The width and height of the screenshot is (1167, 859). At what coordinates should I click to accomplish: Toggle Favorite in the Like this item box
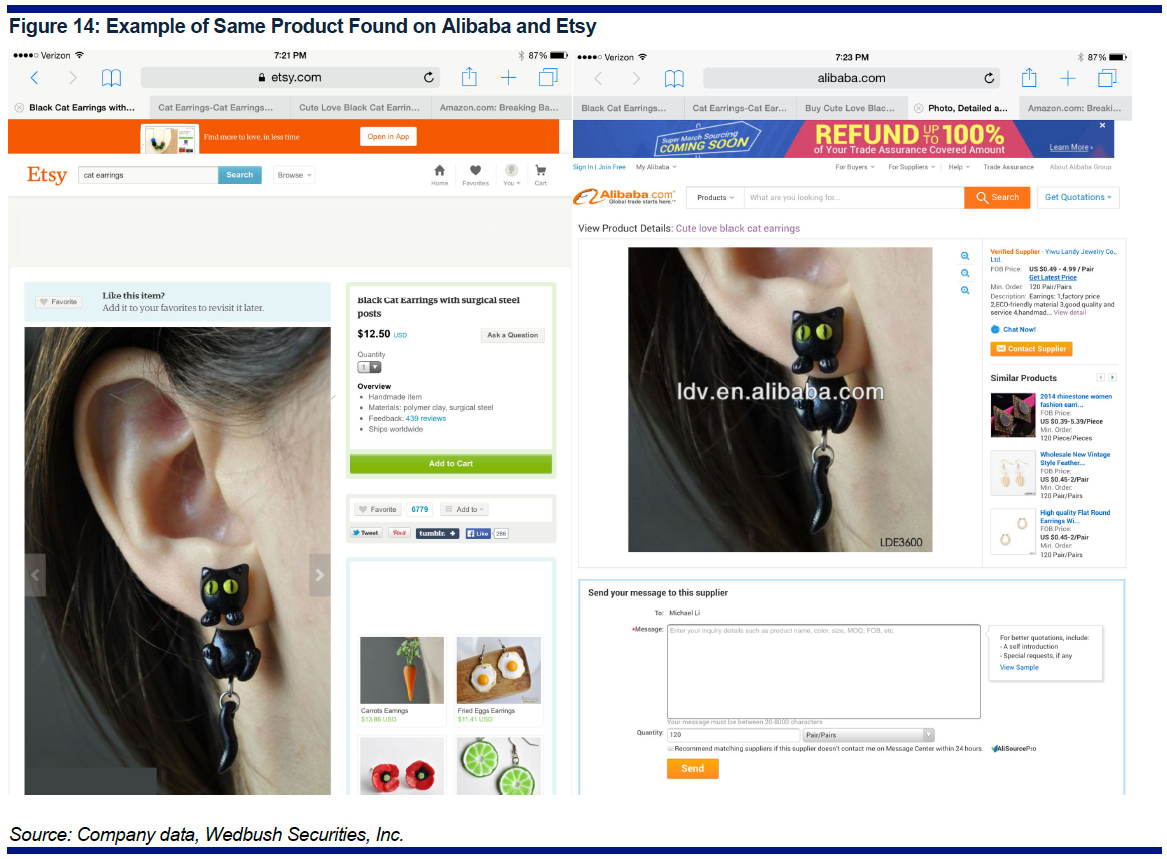(59, 301)
